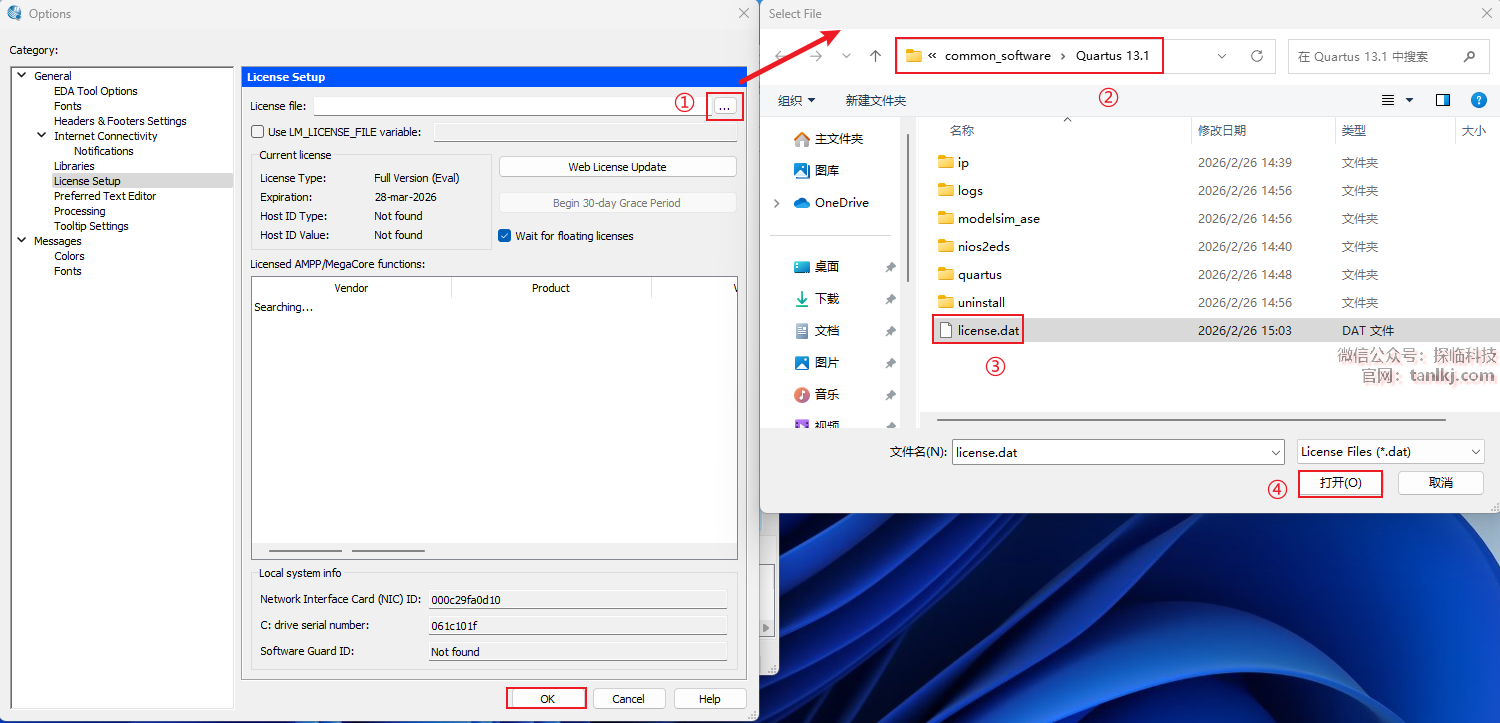1500x723 pixels.
Task: Click the 打开(O) button
Action: [1340, 483]
